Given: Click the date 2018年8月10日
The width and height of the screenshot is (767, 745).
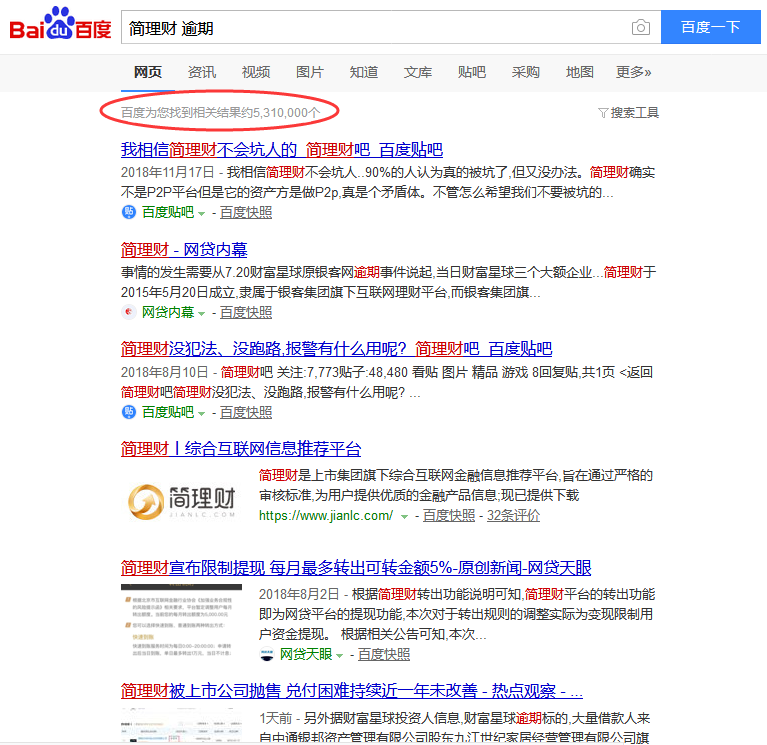Looking at the screenshot, I should point(164,372).
